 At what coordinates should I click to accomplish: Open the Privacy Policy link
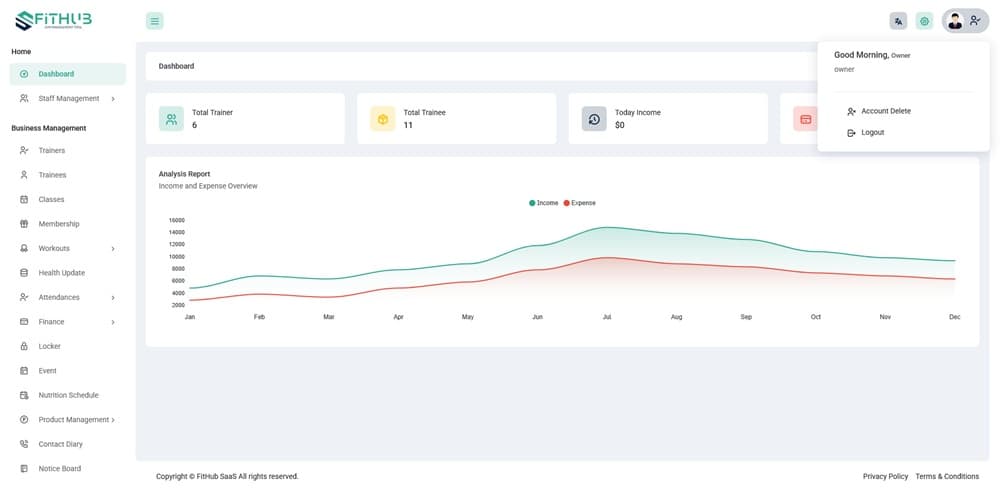coord(885,476)
